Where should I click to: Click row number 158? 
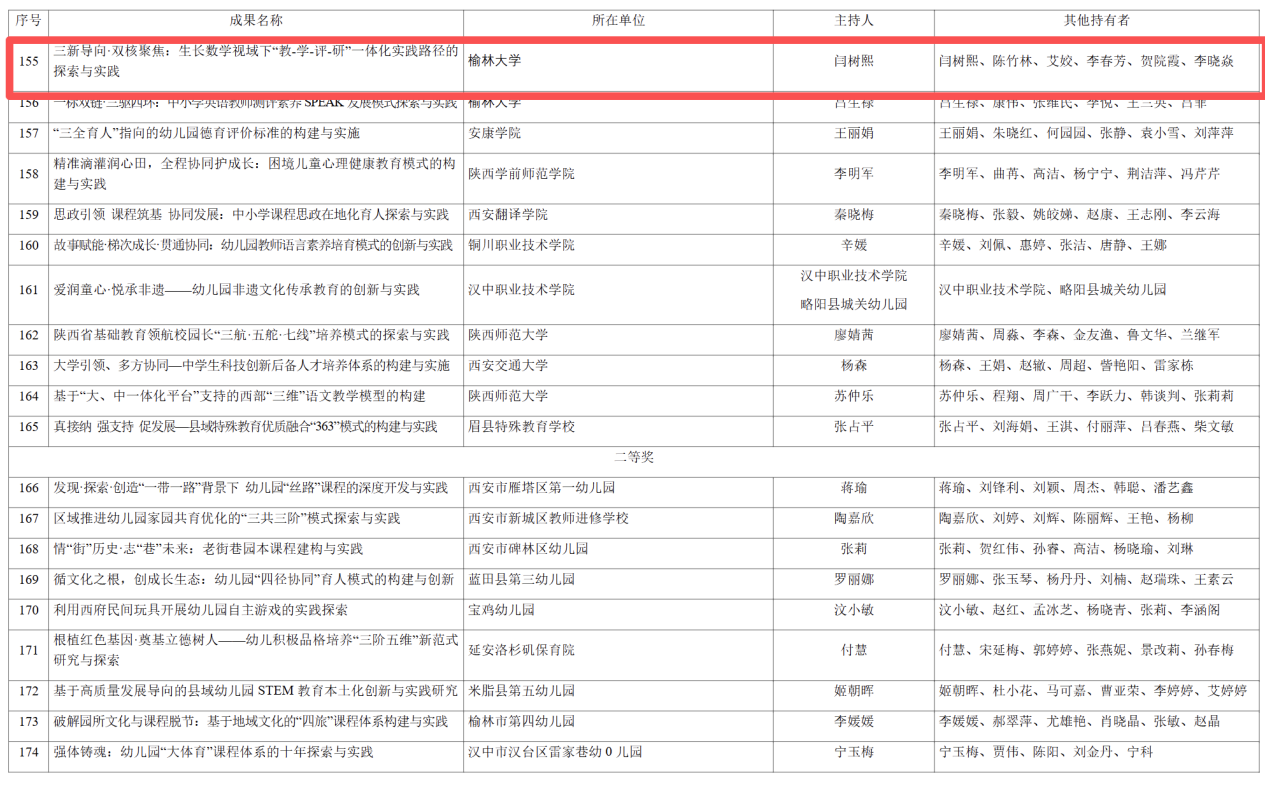click(x=29, y=174)
